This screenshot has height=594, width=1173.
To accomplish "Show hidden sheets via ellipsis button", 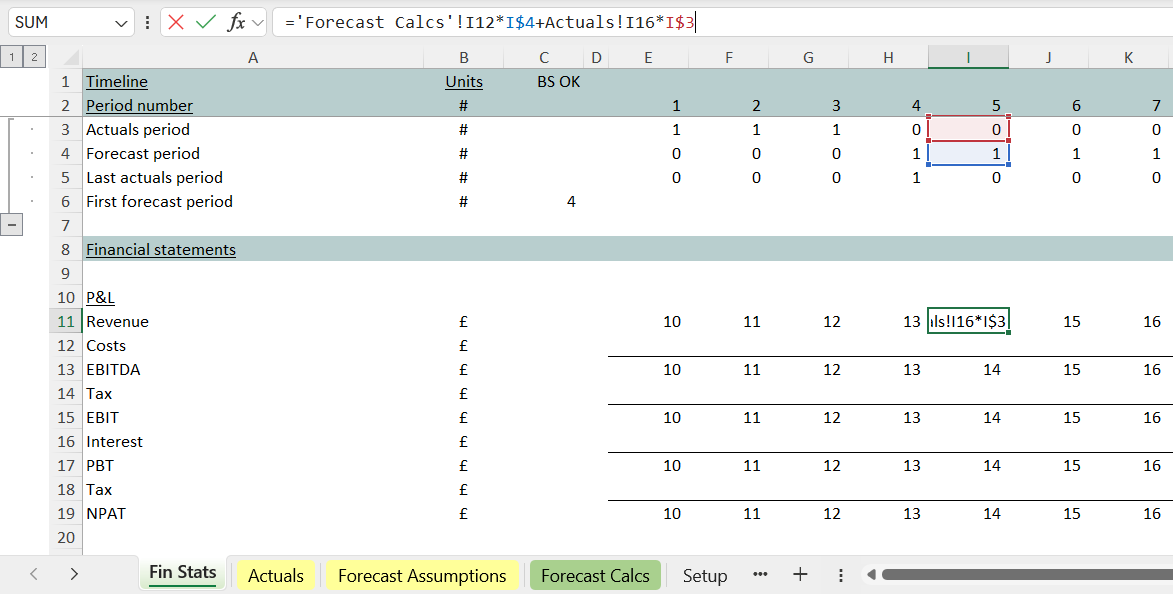I will [x=760, y=575].
